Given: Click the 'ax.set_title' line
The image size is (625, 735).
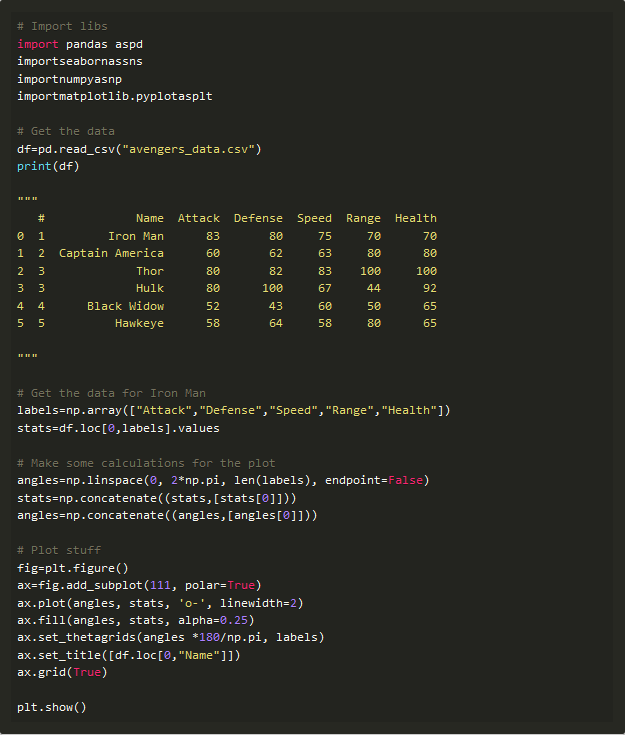Looking at the screenshot, I should pos(129,655).
